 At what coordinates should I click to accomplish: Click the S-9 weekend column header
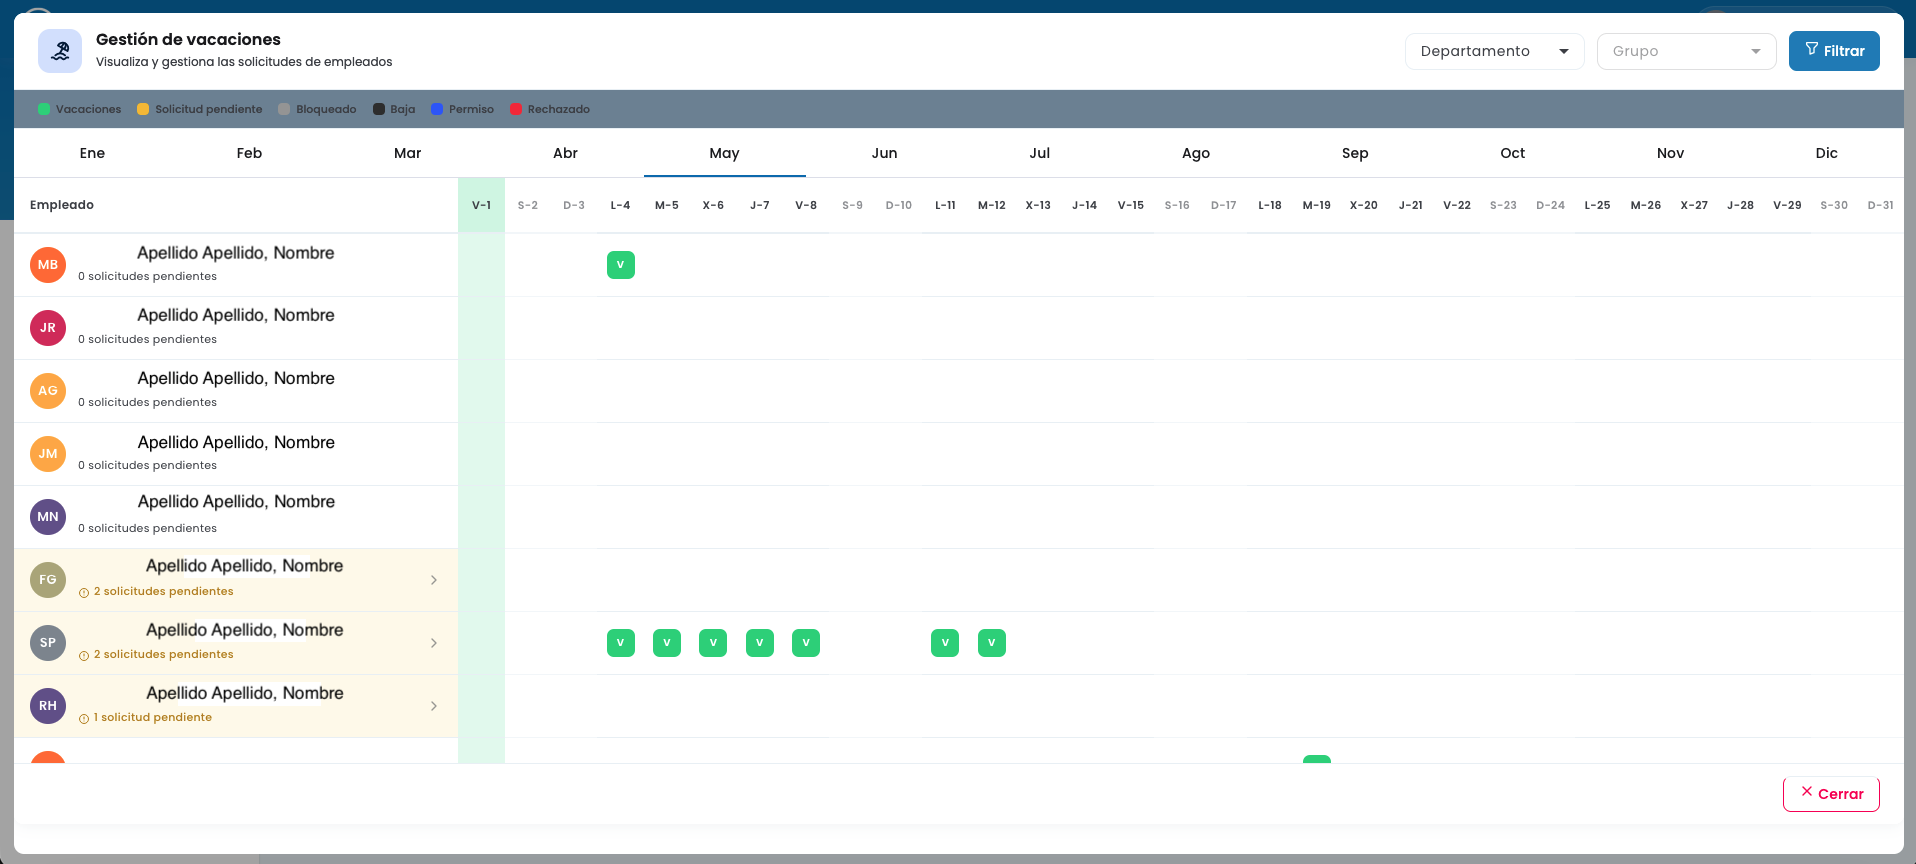[852, 205]
